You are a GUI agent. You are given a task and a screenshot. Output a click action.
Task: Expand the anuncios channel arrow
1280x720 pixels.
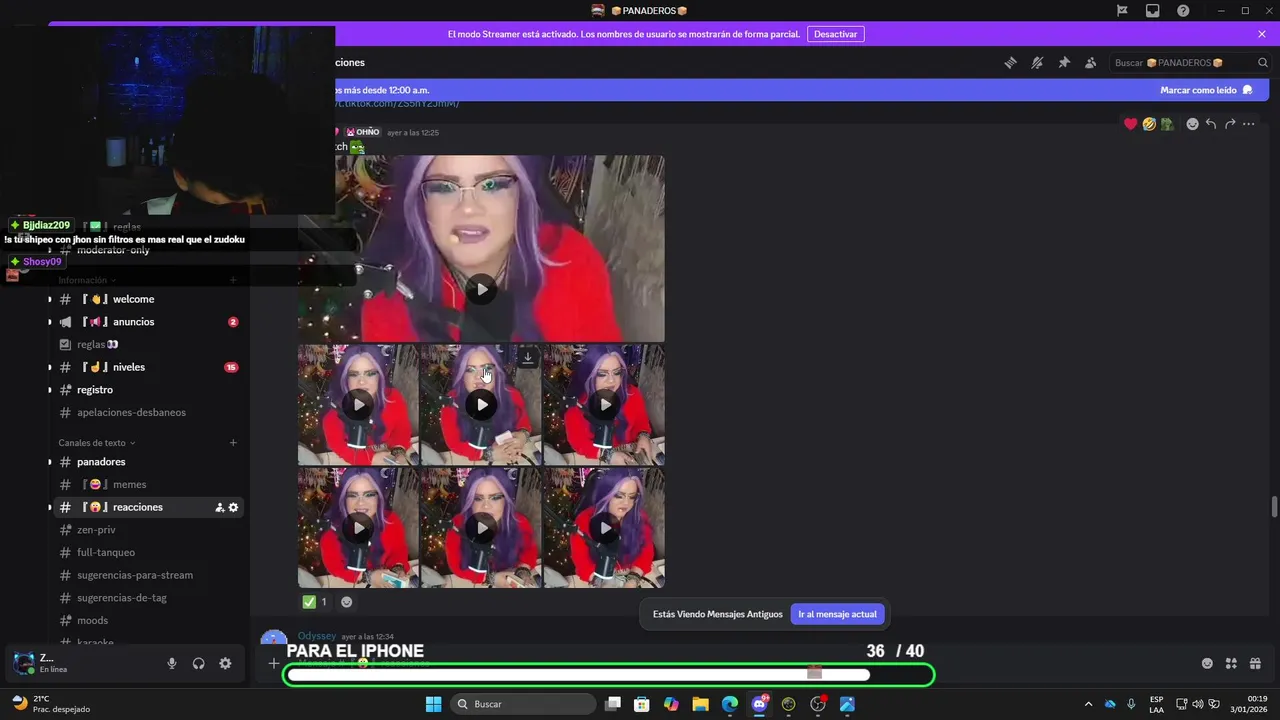50,322
